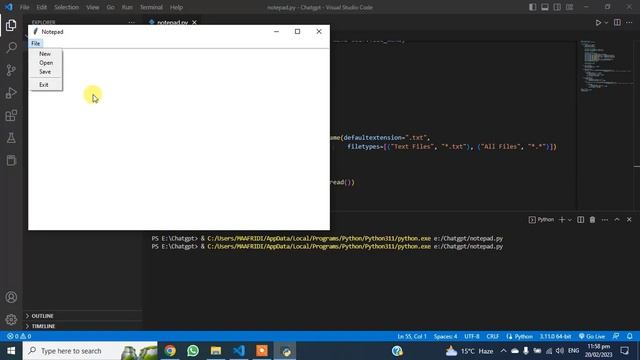Open dropdown next to run button
640x360 pixels.
click(x=606, y=22)
